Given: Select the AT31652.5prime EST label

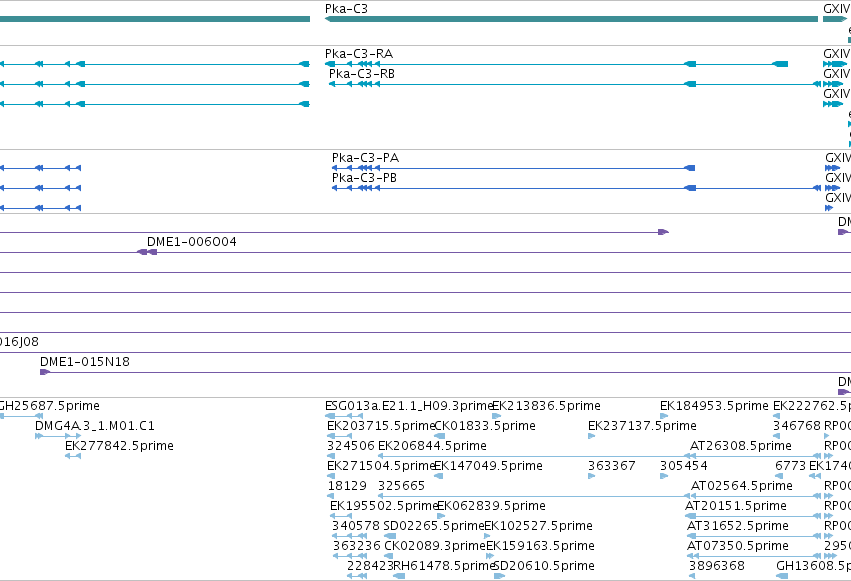Looking at the screenshot, I should click(738, 526).
